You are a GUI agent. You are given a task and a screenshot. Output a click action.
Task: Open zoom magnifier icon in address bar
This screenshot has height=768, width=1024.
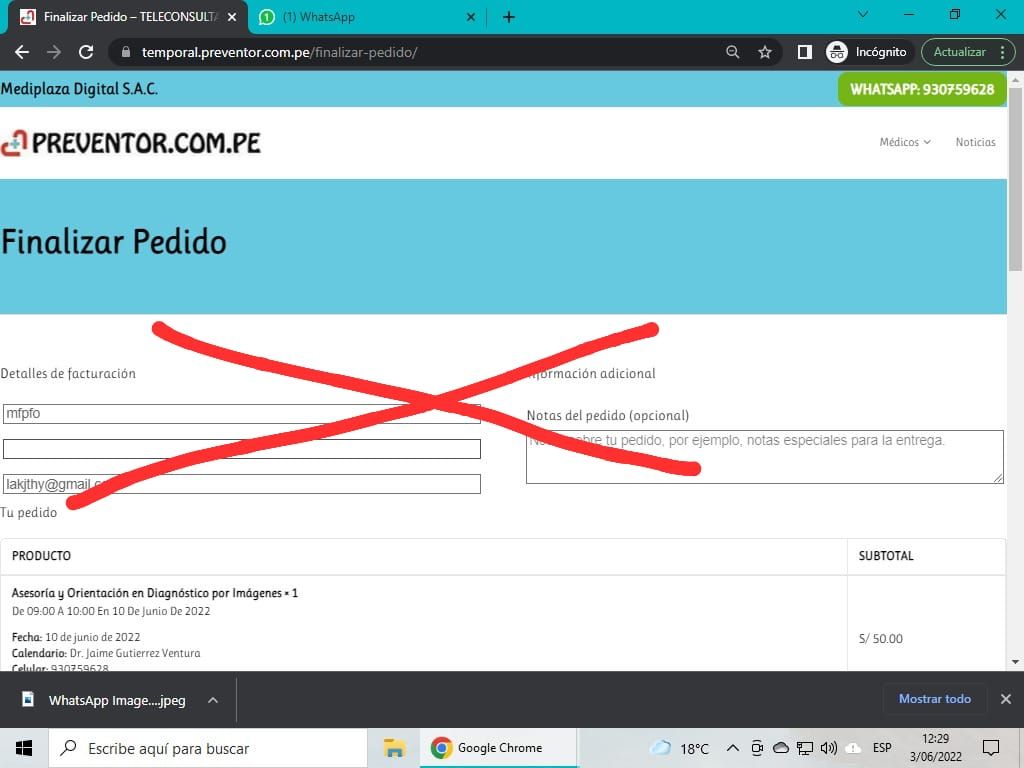coord(733,52)
